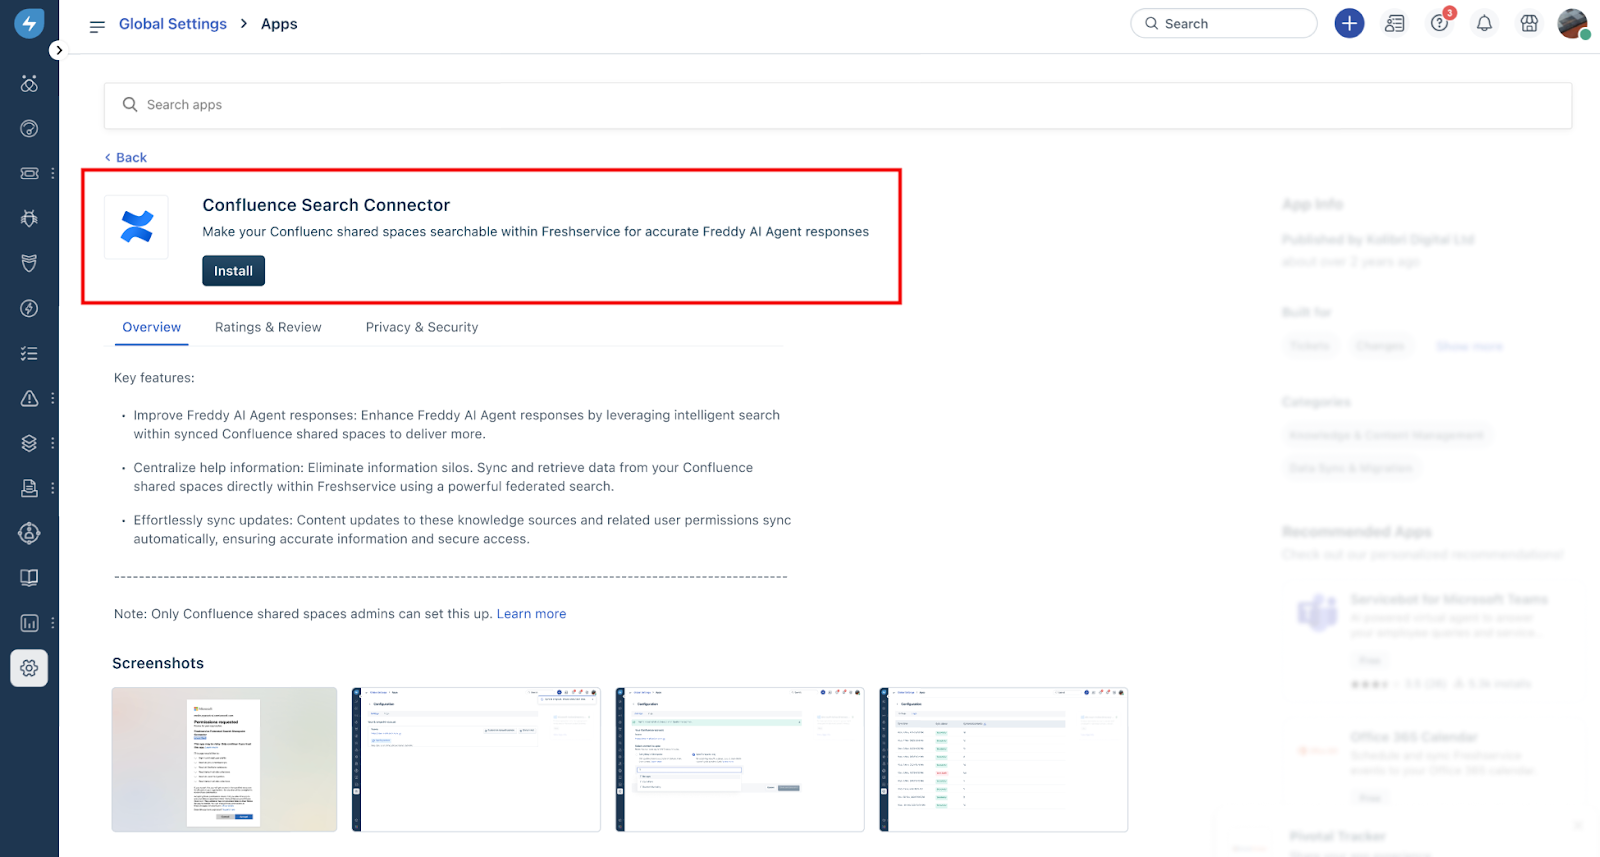Switch to Ratings & Review tab
Screen dimensions: 1600x857
point(268,328)
